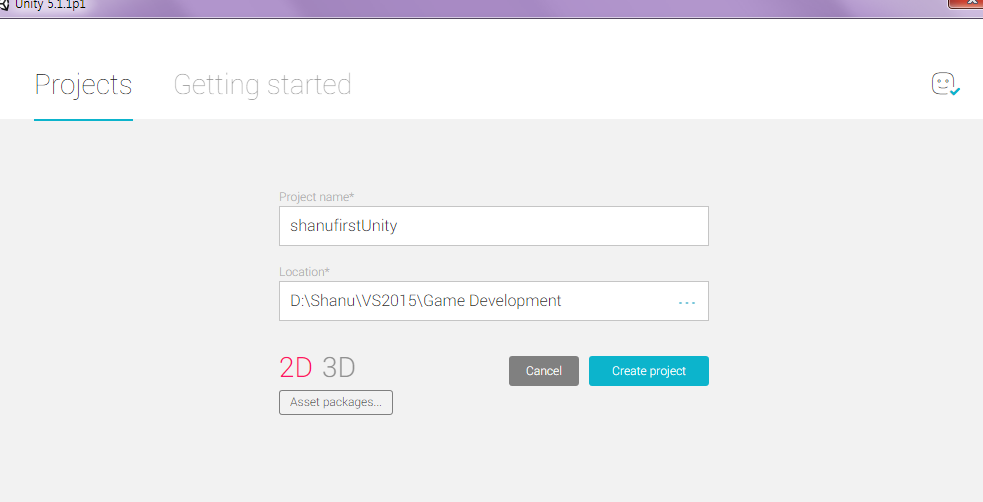Click the Location* label
Viewport: 983px width, 502px height.
(x=304, y=272)
